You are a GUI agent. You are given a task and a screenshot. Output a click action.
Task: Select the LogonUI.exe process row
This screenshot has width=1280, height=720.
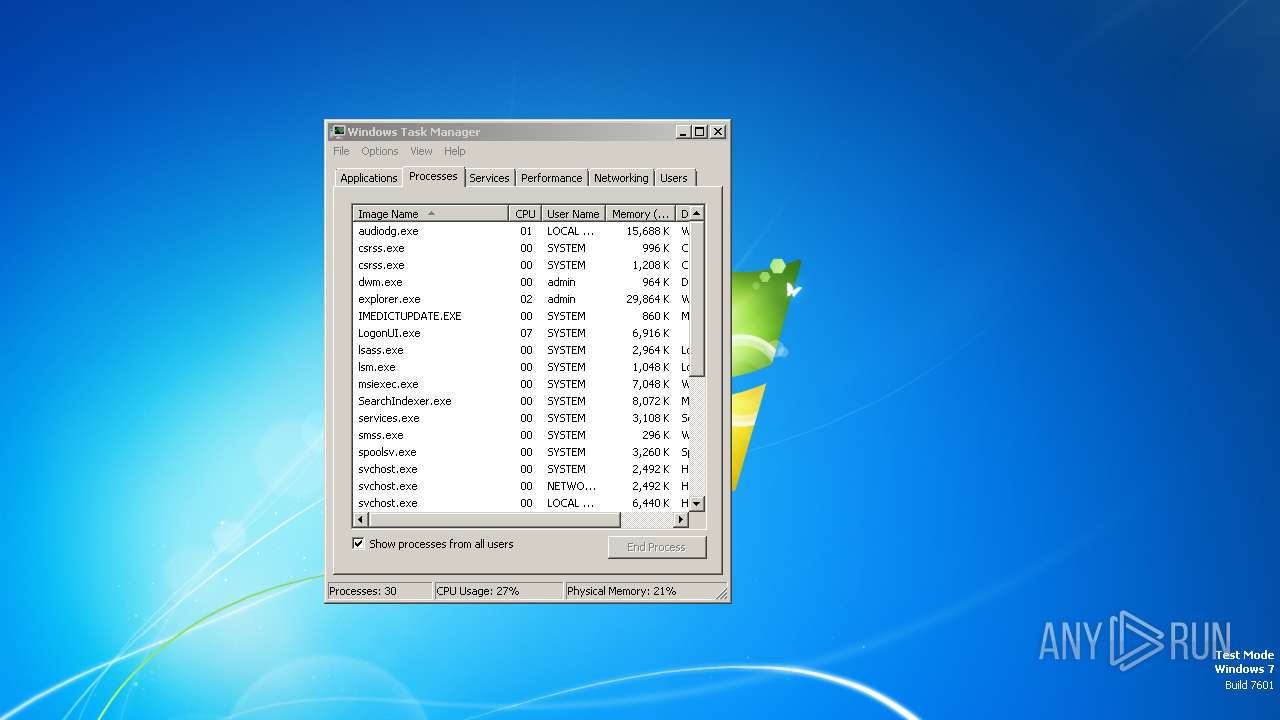(x=521, y=333)
